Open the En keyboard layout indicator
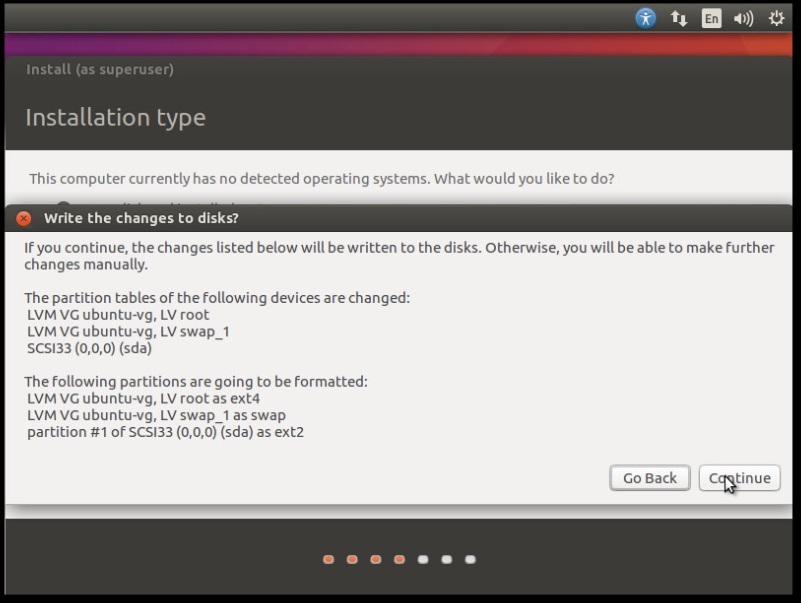801x603 pixels. 712,19
